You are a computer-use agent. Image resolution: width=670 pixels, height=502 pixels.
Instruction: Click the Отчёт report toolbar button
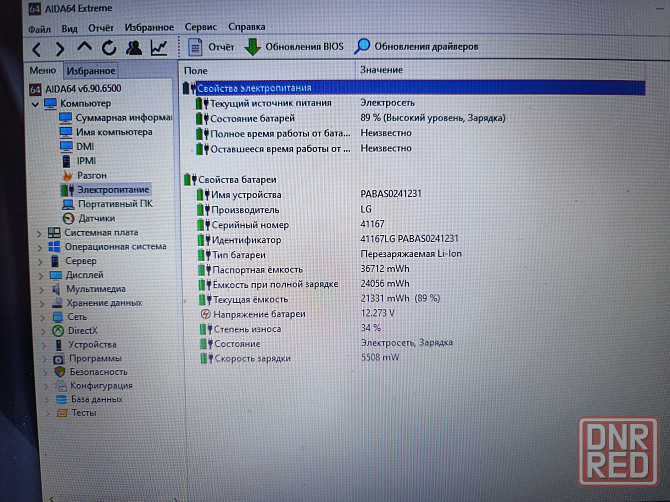tap(211, 47)
